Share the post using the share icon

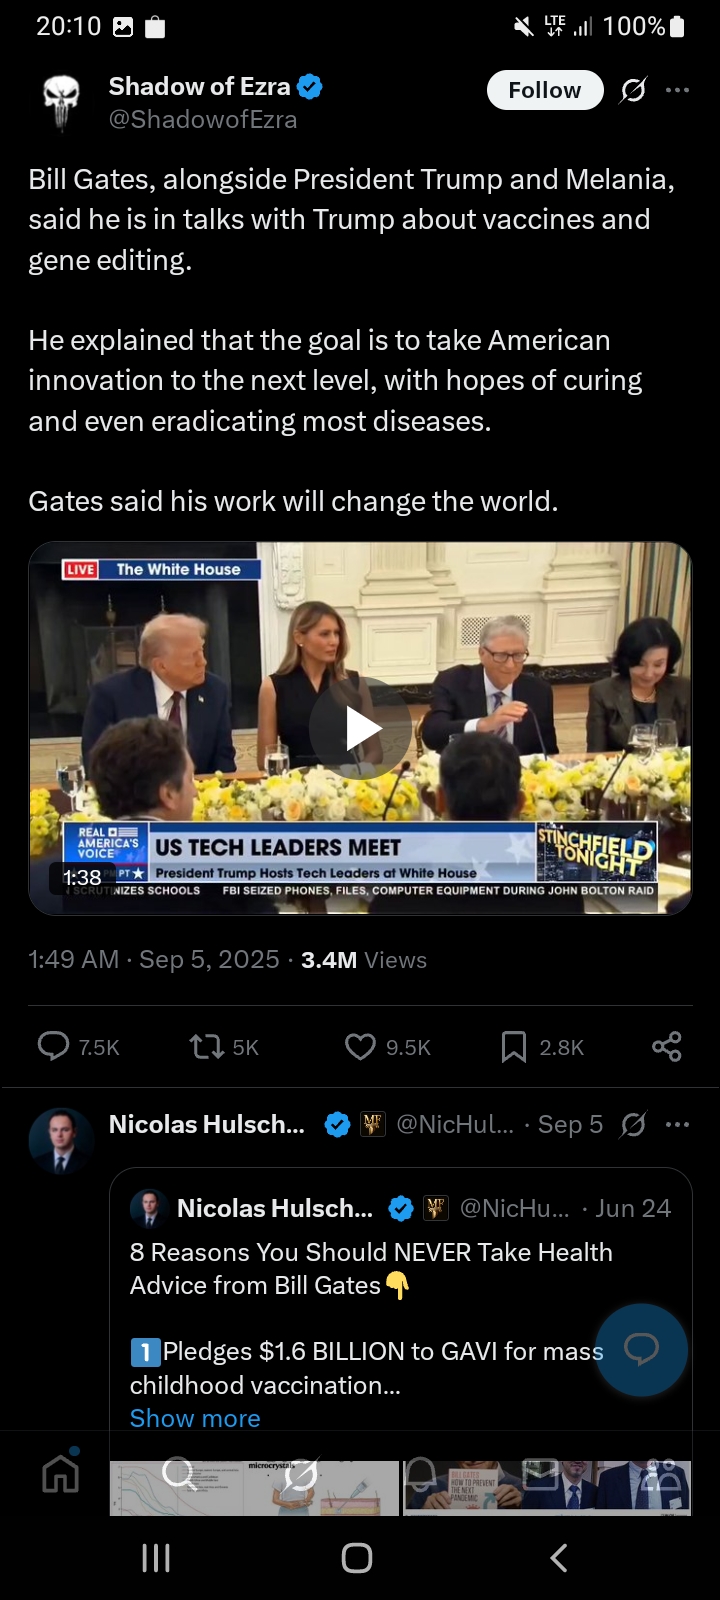pos(667,1047)
